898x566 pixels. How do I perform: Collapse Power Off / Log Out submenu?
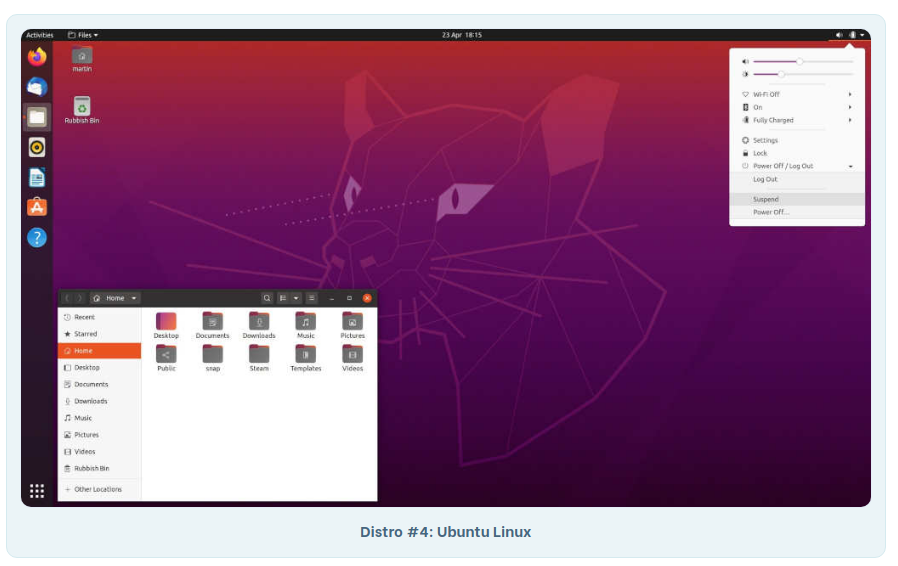click(797, 166)
